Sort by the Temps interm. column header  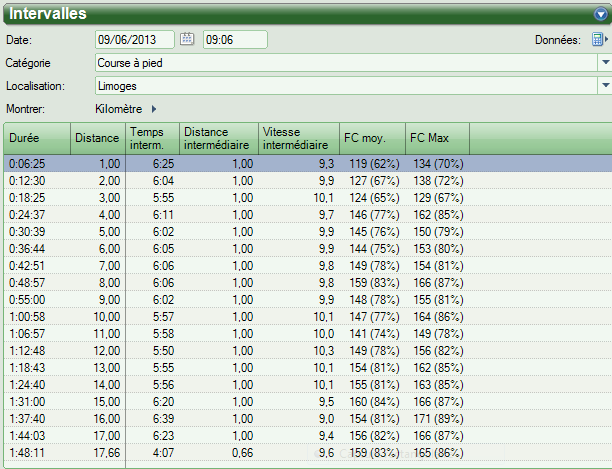(x=153, y=138)
